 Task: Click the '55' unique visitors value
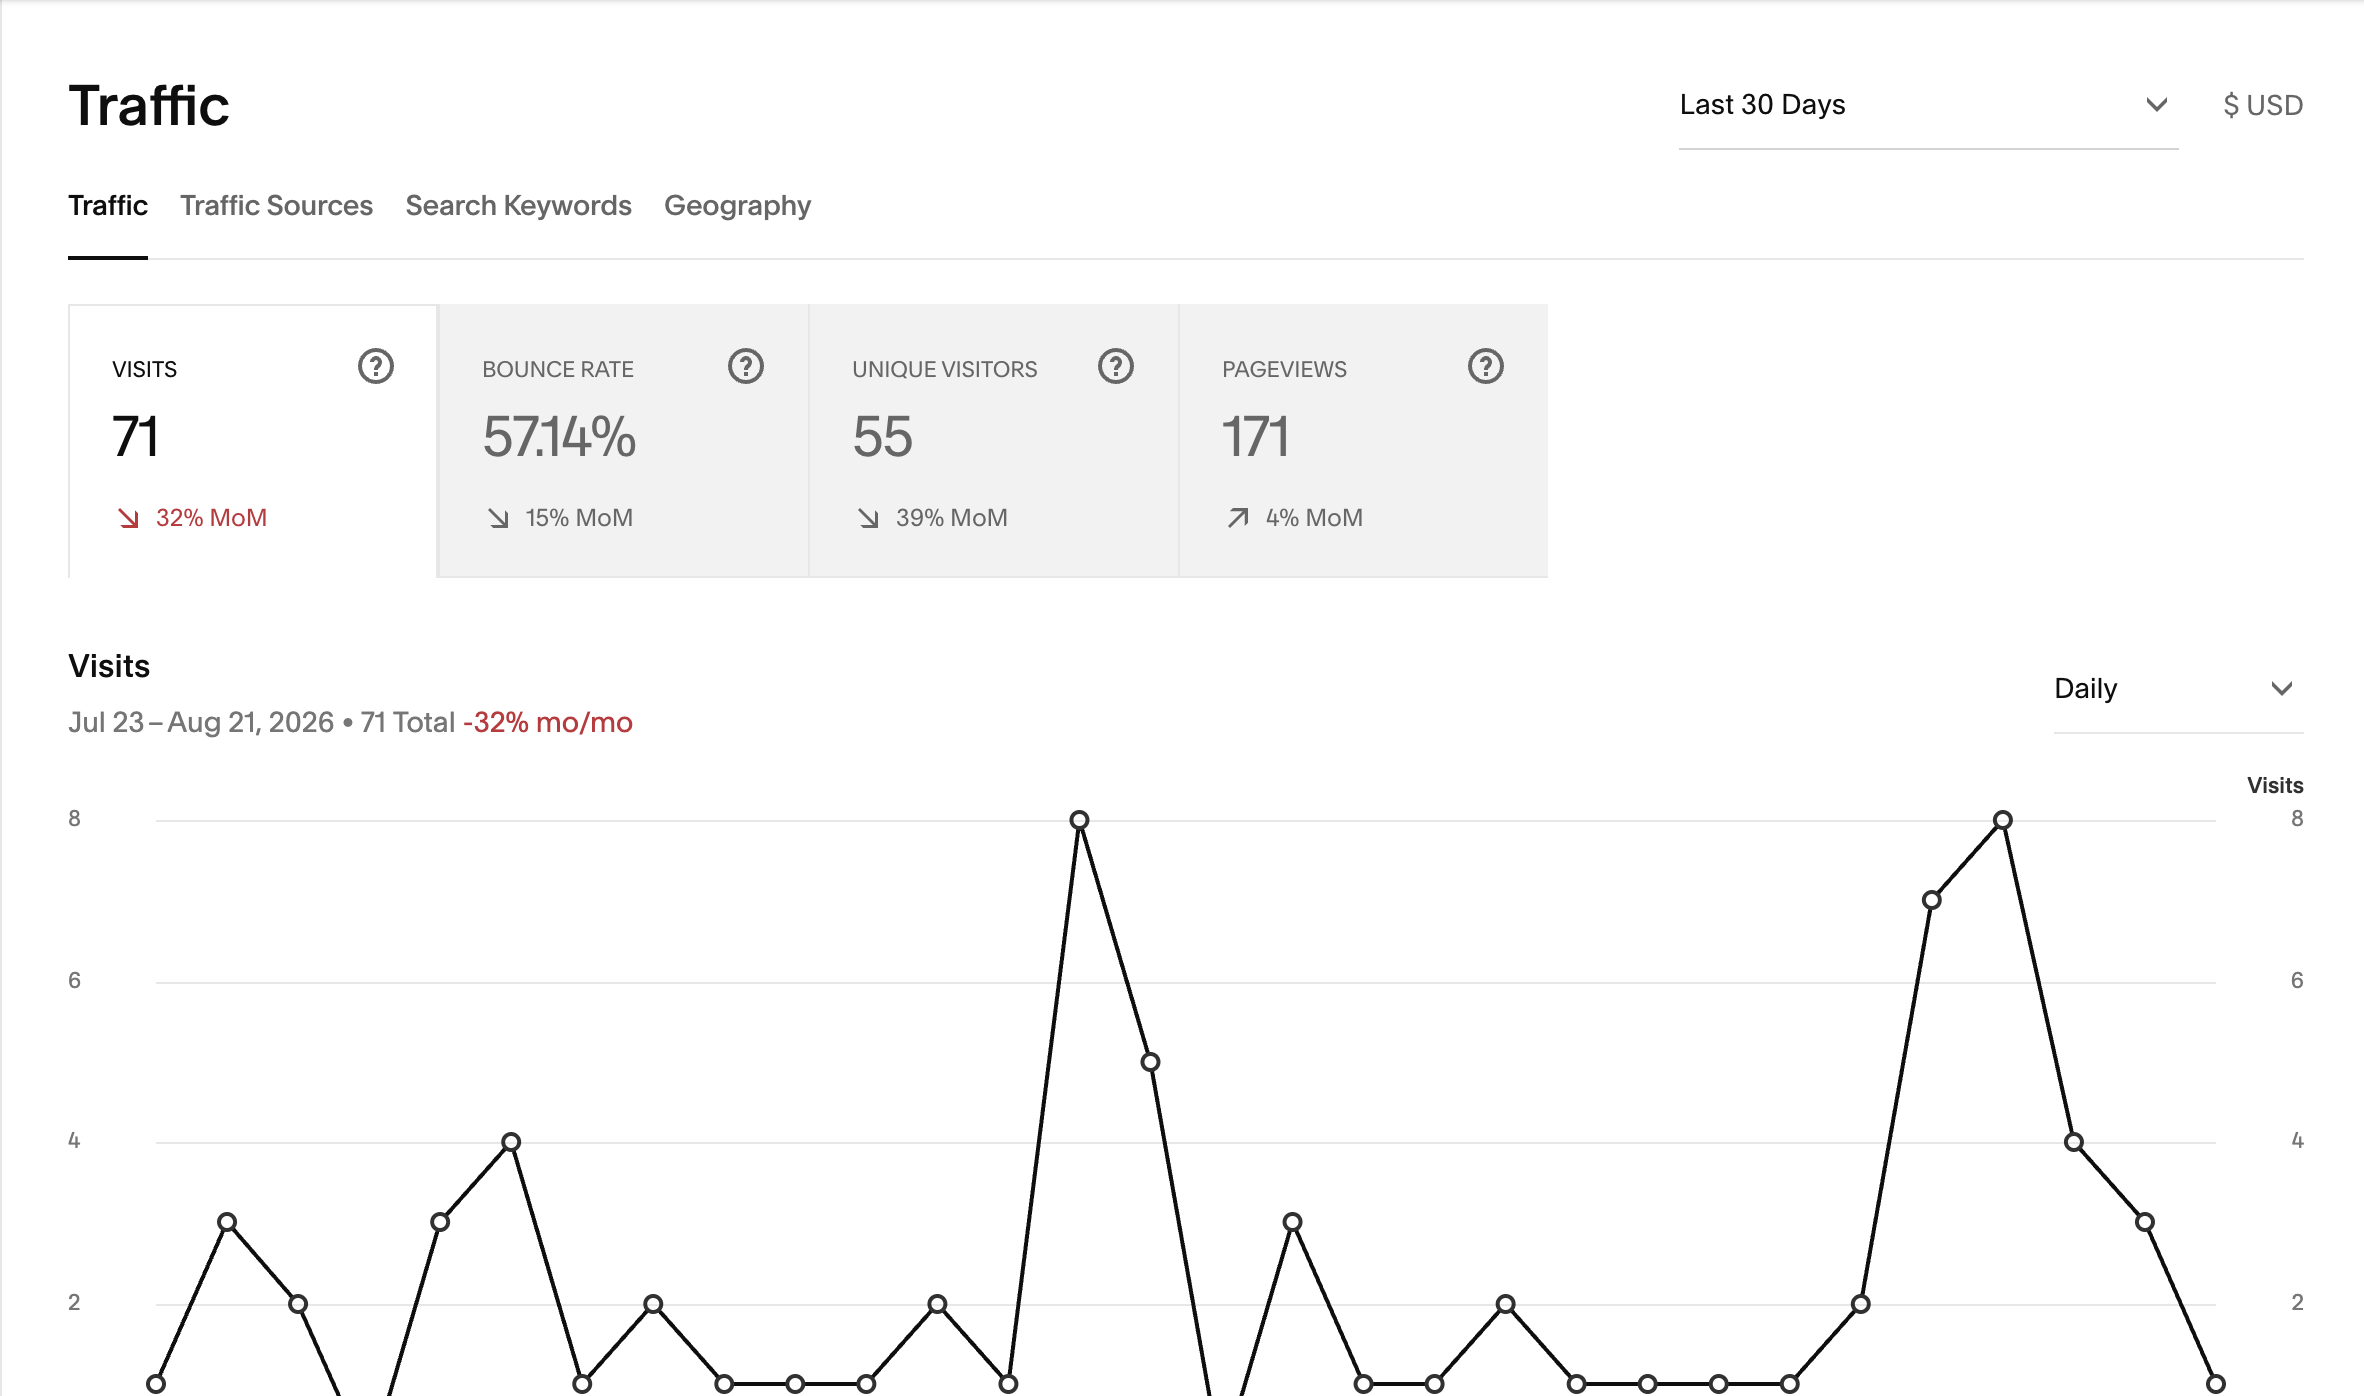tap(882, 437)
